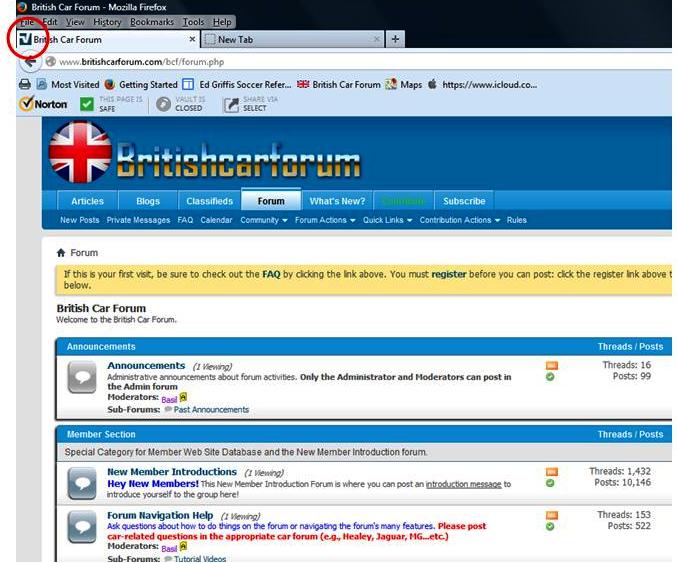Image resolution: width=677 pixels, height=563 pixels.
Task: Click the Forum Navigation Help forum icon
Action: (x=82, y=527)
